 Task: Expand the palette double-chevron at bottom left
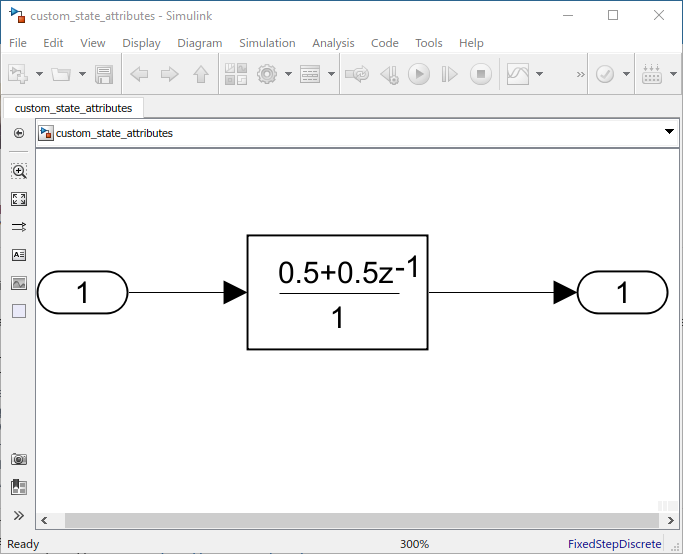point(19,516)
